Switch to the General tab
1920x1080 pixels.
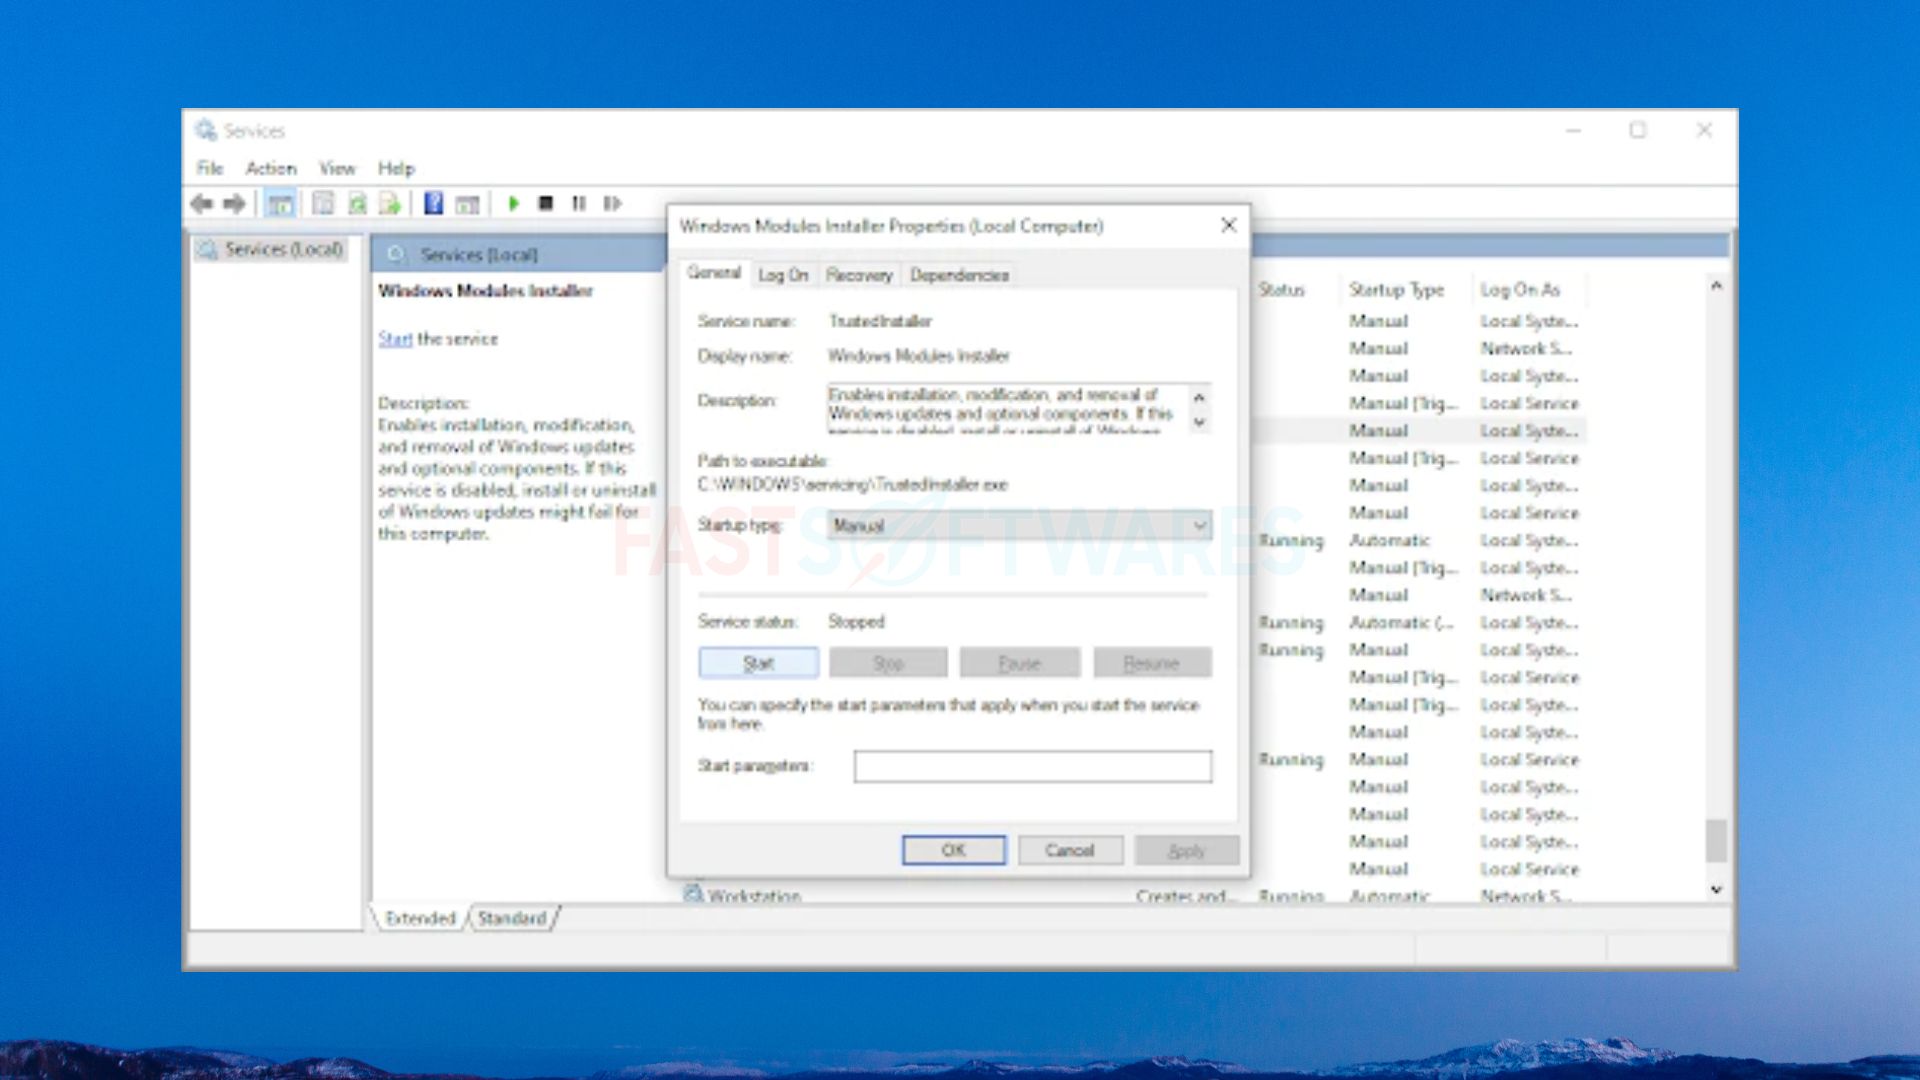[x=714, y=273]
